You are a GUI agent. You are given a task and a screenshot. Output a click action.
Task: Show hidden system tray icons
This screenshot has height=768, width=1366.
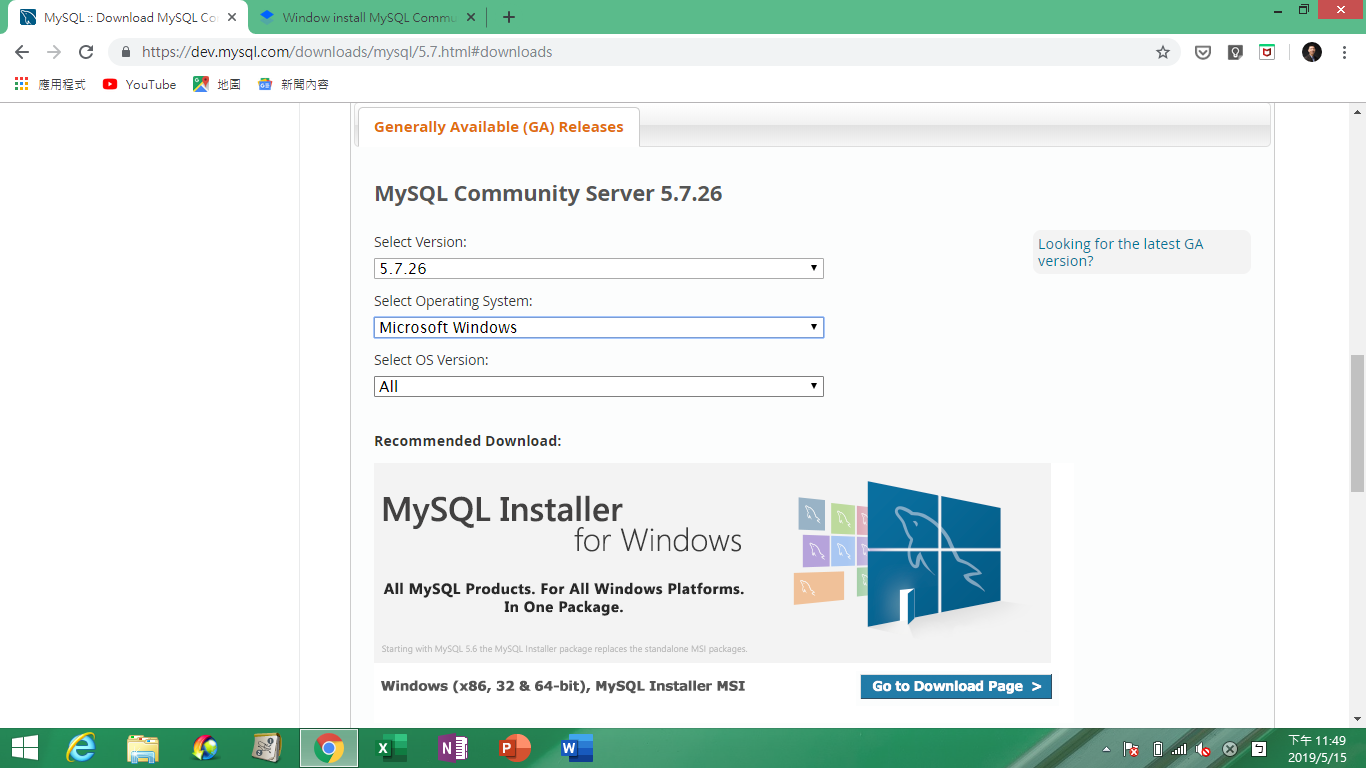coord(1107,749)
